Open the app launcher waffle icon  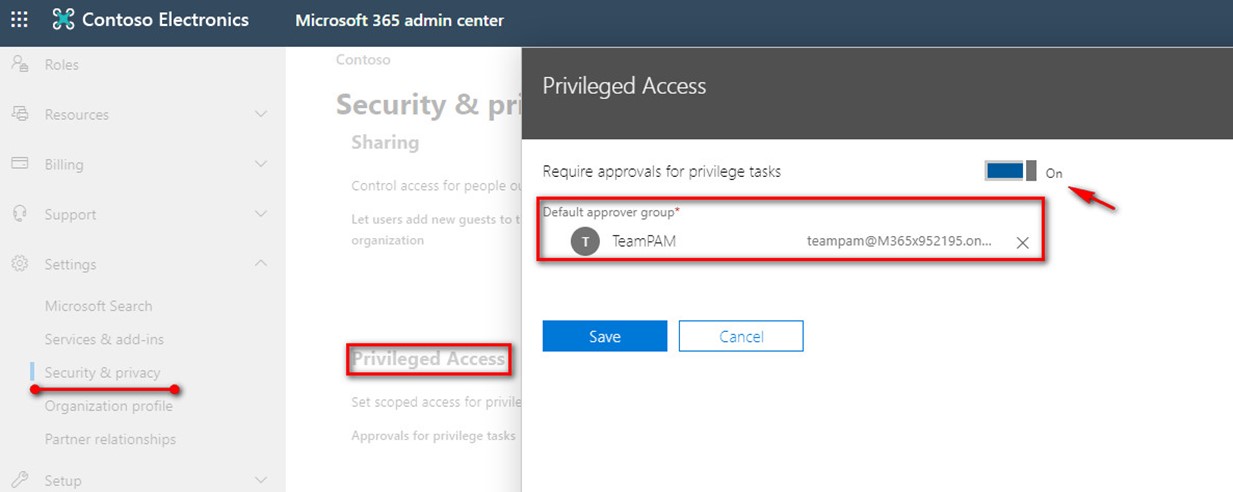click(x=19, y=19)
